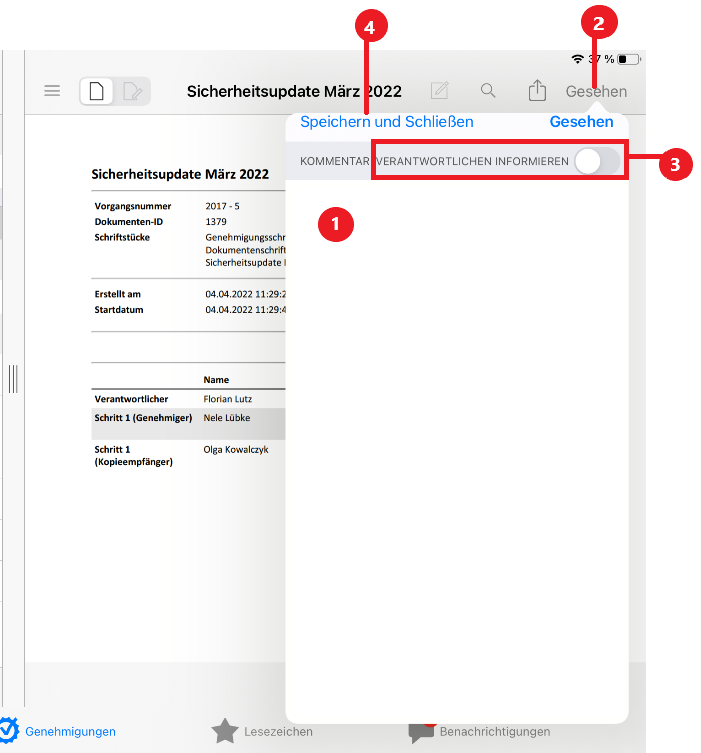Tap the compose note icon
The image size is (701, 753).
439,91
